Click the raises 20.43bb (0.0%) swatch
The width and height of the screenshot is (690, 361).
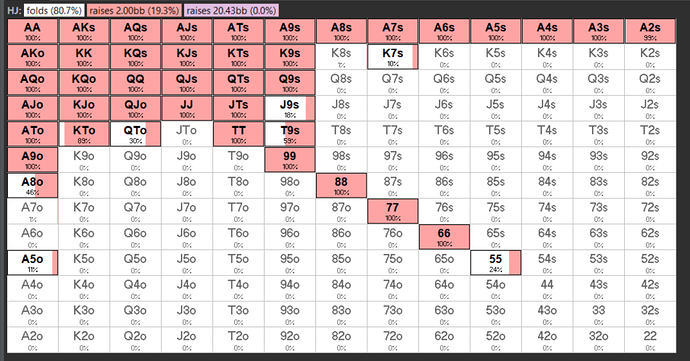[231, 10]
